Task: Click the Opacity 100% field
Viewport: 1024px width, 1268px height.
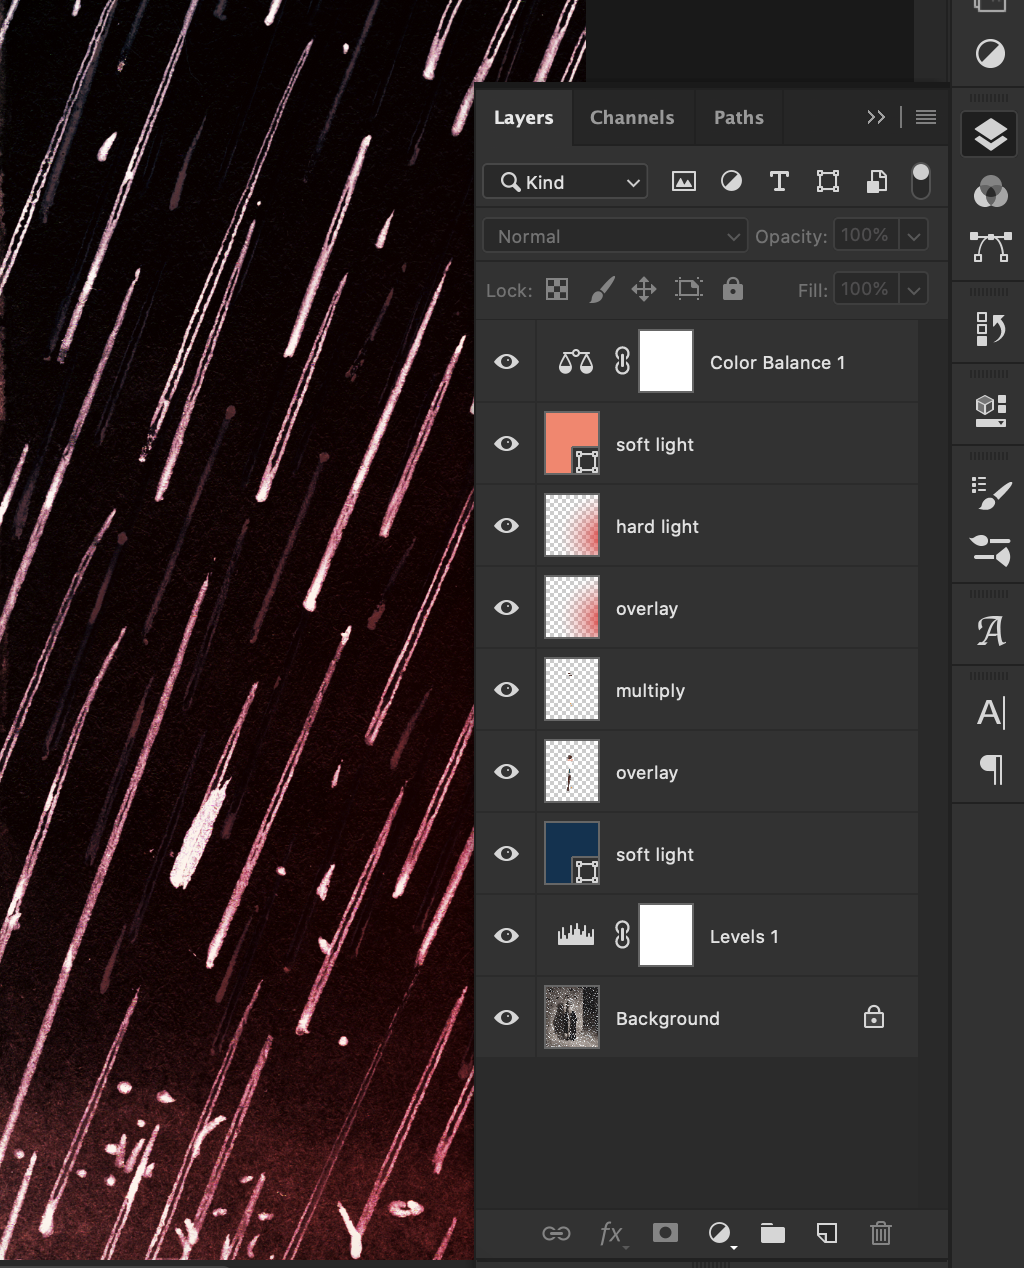Action: click(866, 236)
